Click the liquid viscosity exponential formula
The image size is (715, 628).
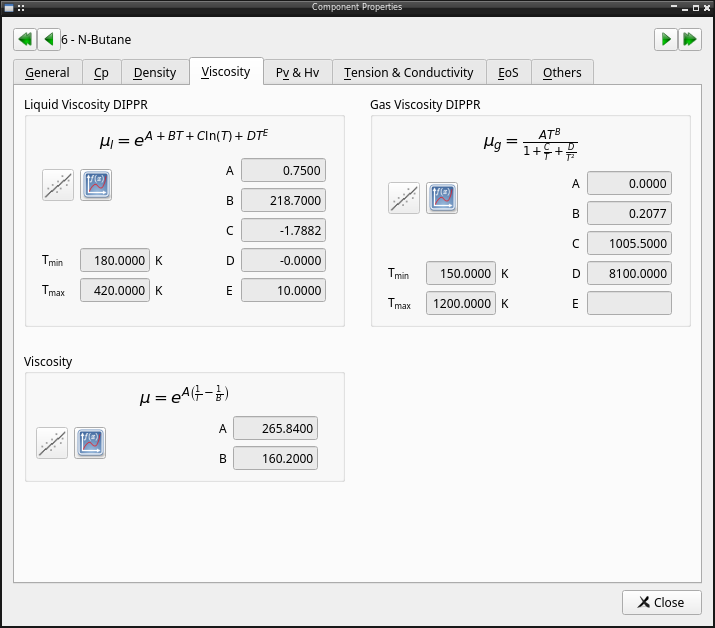(184, 139)
